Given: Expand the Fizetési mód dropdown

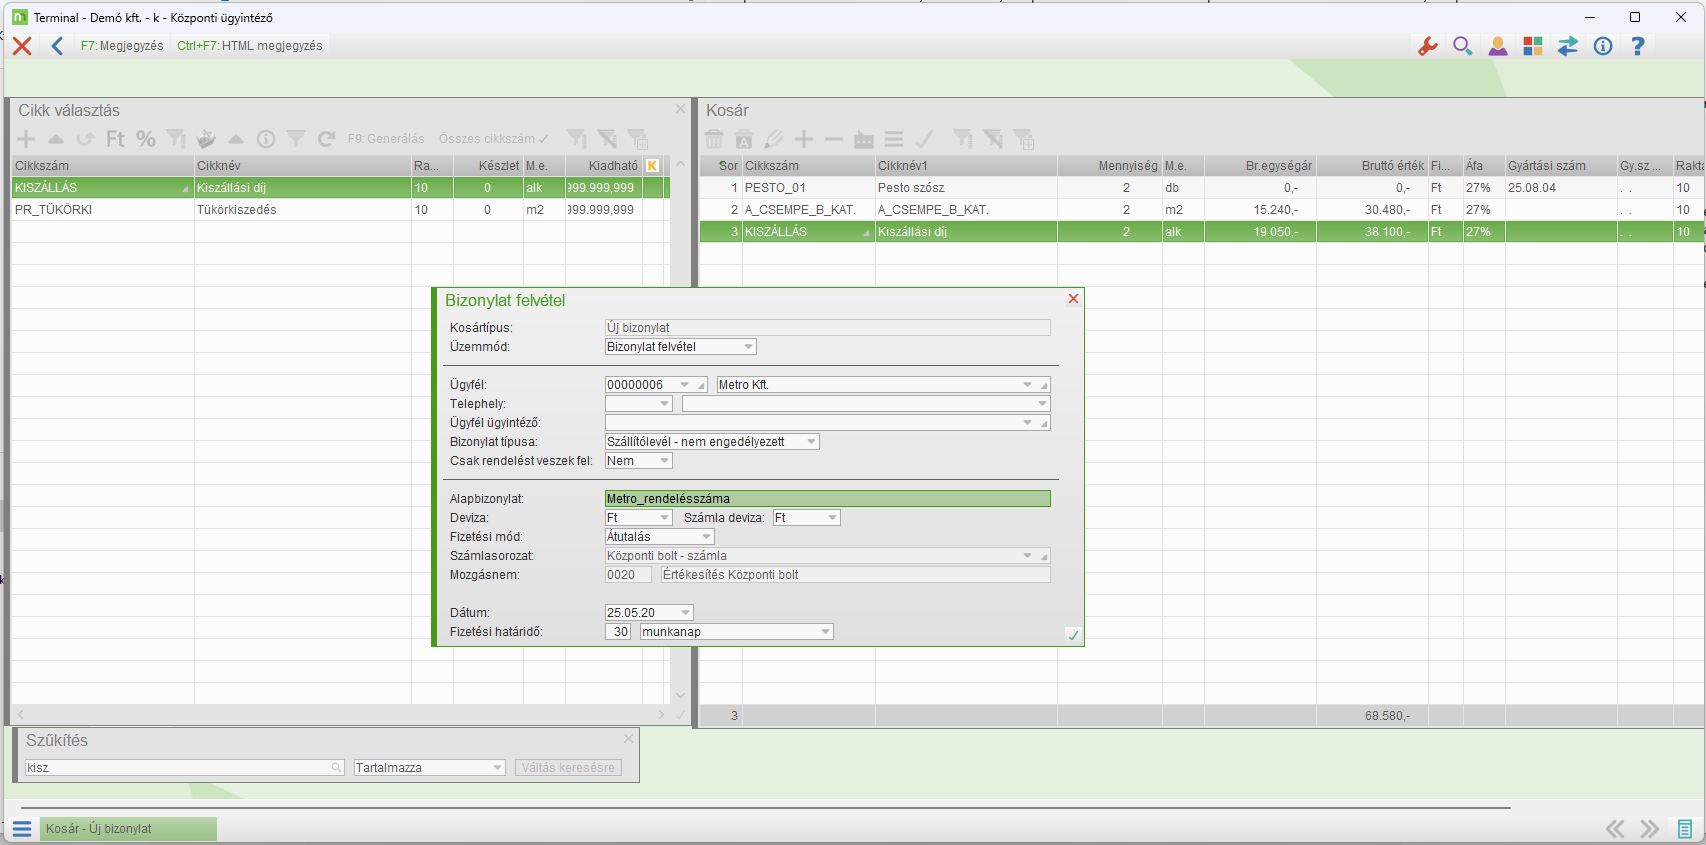Looking at the screenshot, I should coord(706,537).
